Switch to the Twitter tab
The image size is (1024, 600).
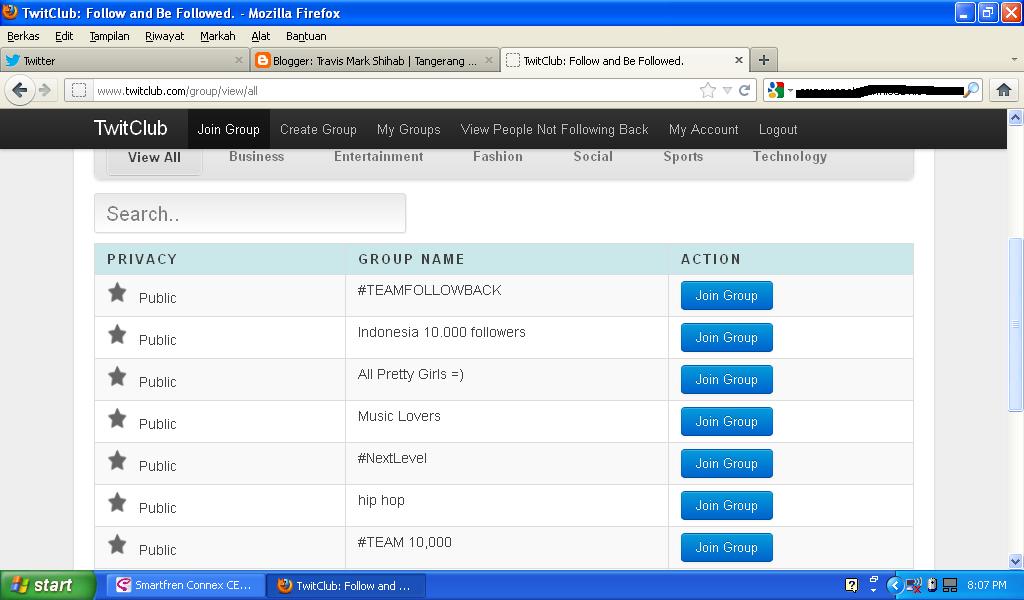tap(124, 60)
